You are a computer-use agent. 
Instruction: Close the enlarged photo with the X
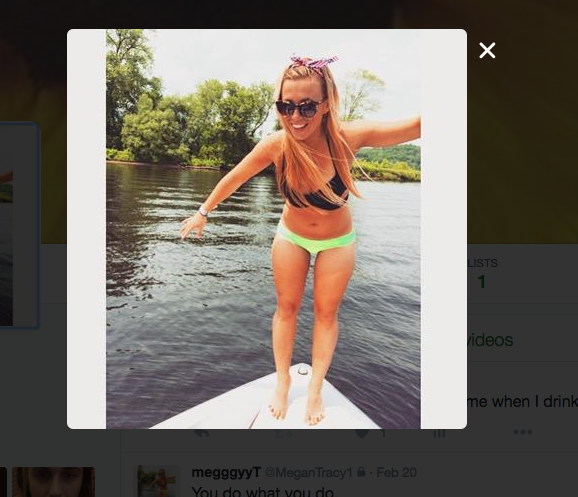(x=487, y=50)
